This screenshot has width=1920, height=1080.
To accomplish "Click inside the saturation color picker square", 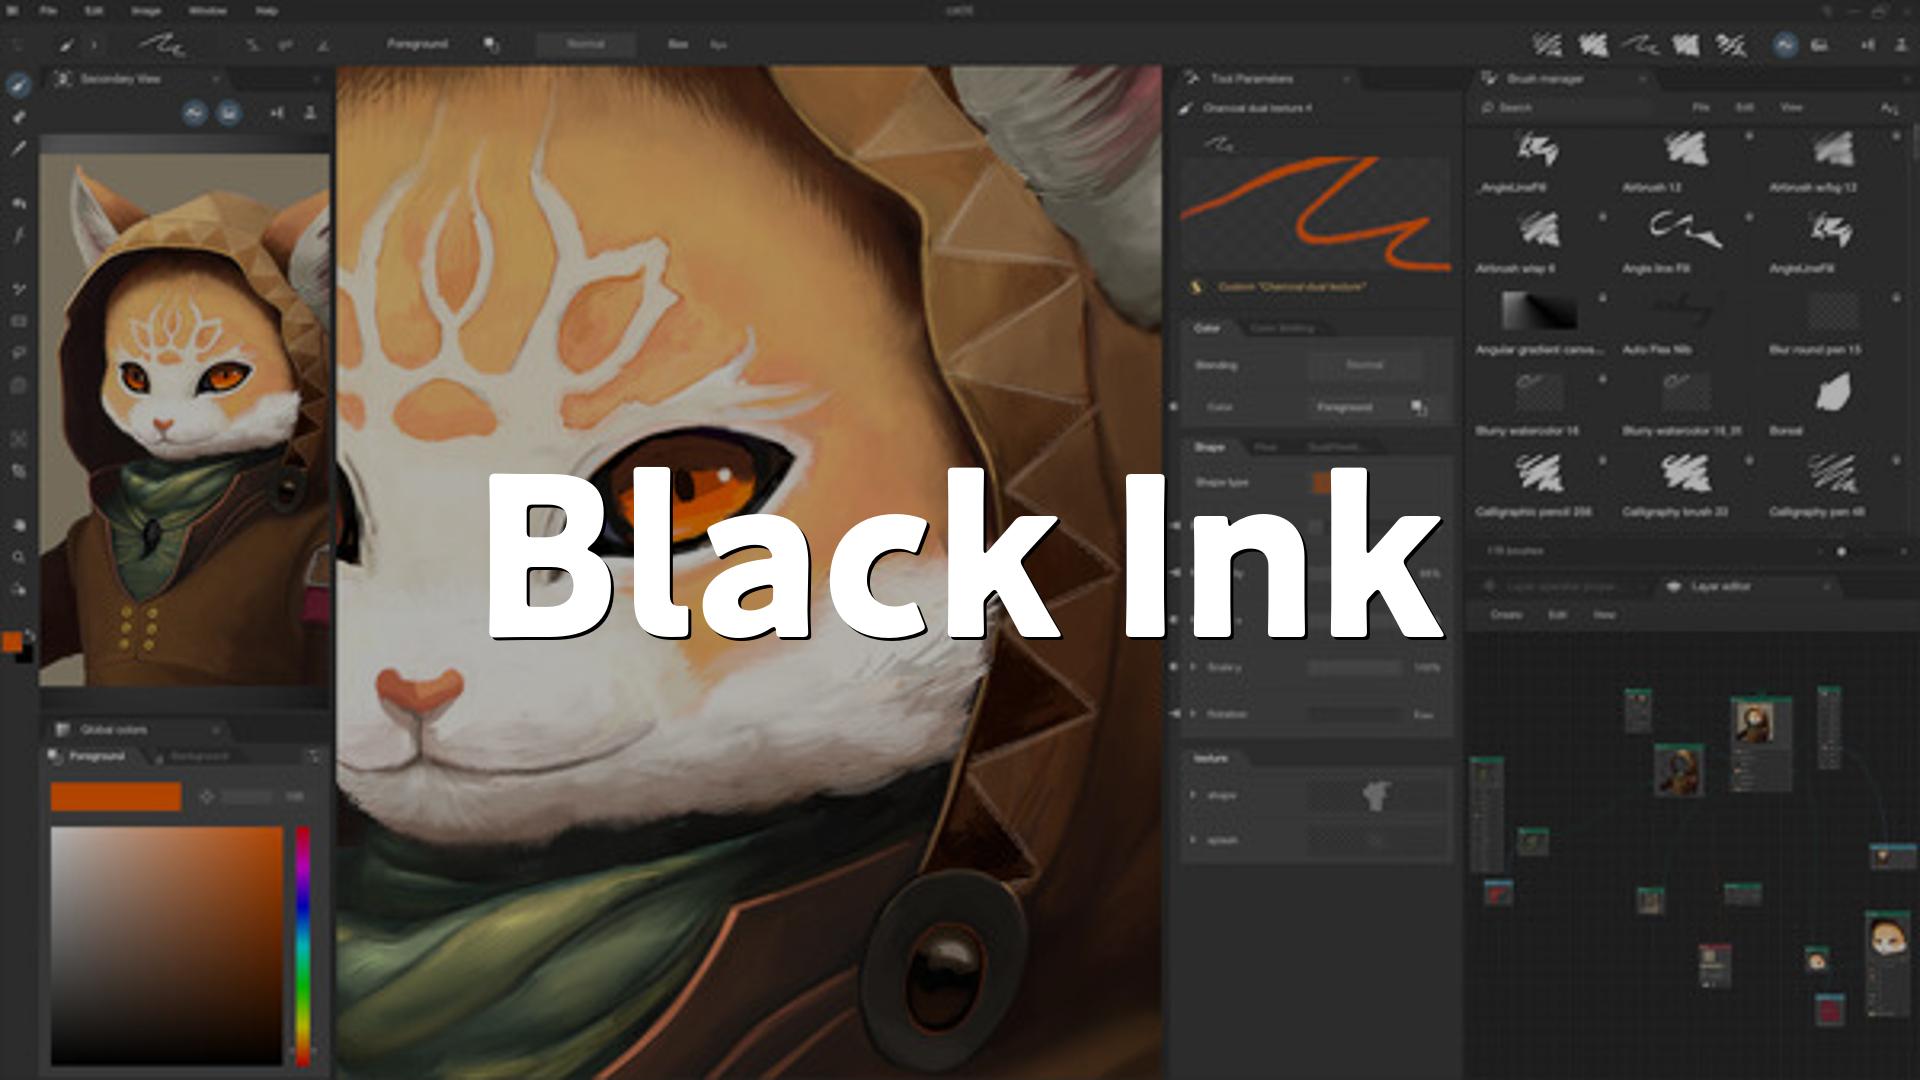I will point(167,945).
